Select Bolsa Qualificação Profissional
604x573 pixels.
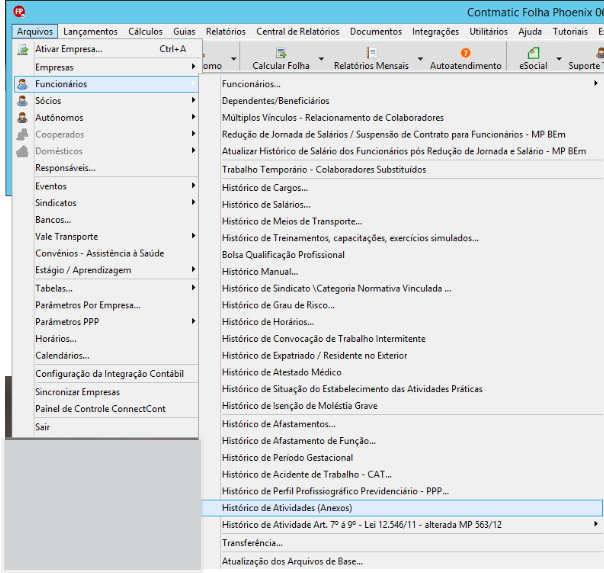pos(402,255)
